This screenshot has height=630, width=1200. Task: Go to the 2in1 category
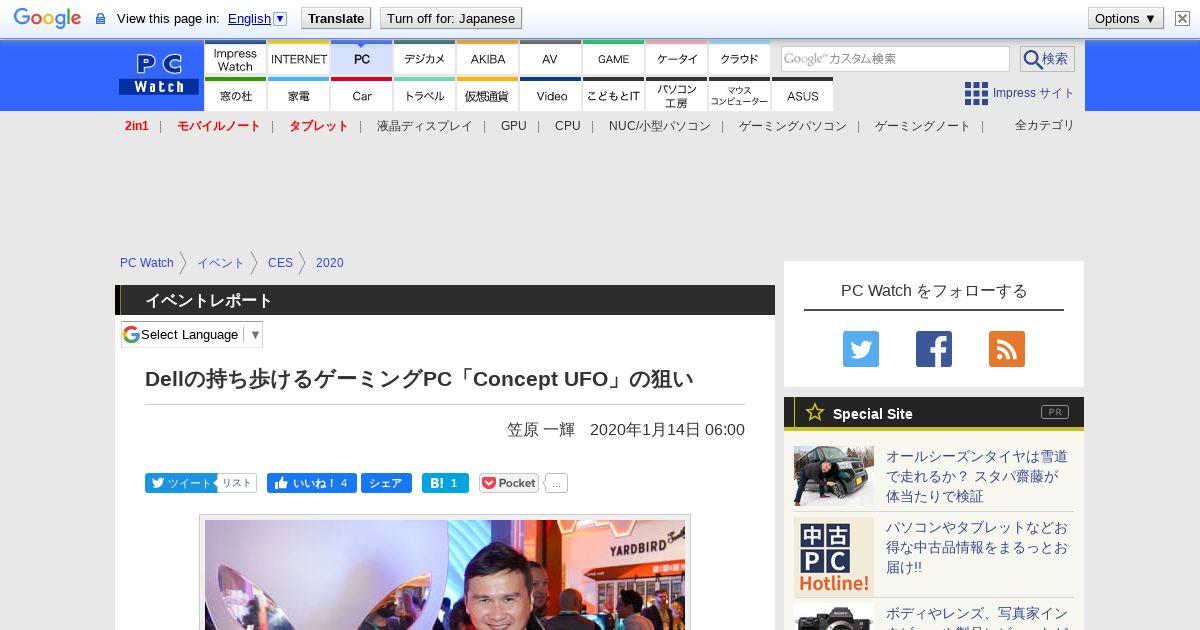pyautogui.click(x=137, y=126)
